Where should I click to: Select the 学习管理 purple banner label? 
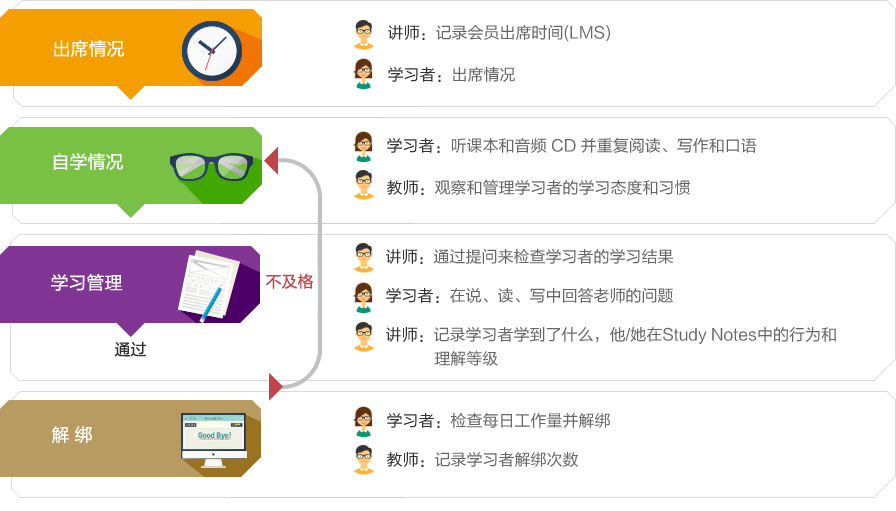pos(86,283)
